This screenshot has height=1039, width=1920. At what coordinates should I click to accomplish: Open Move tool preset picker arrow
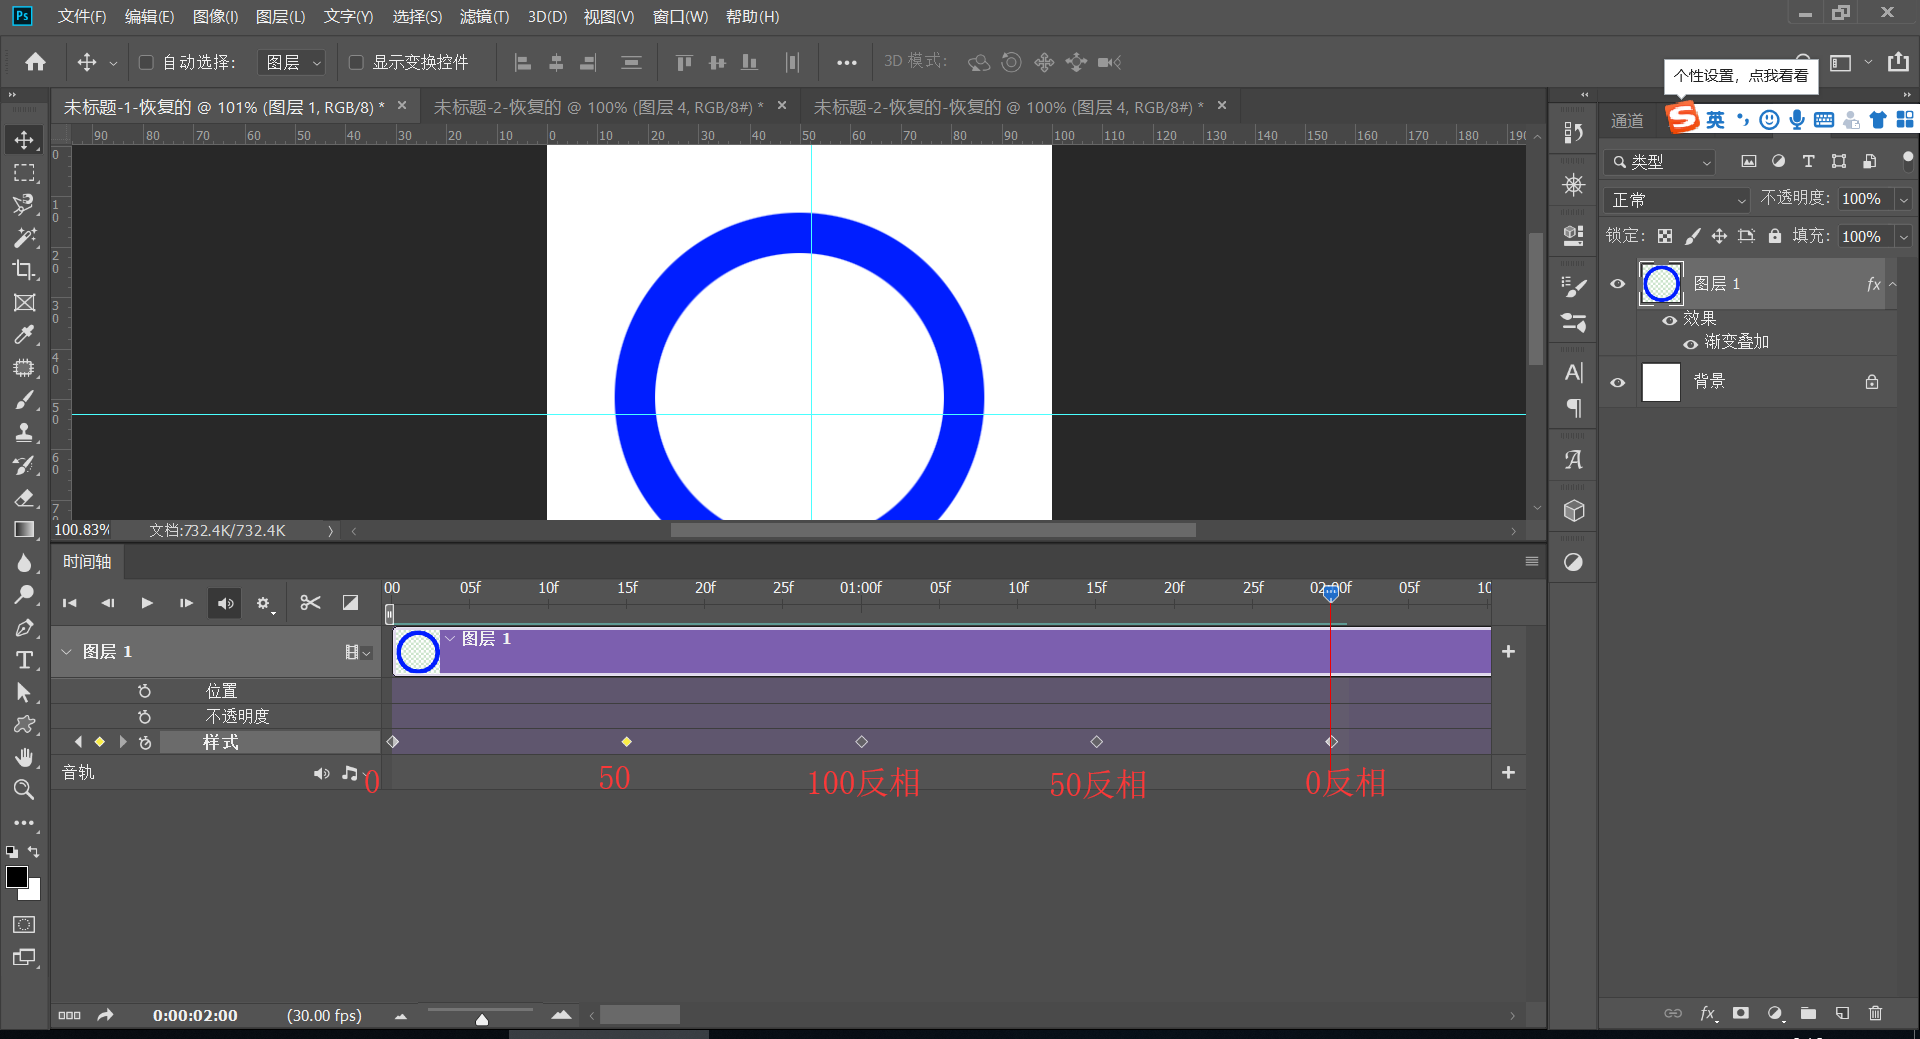click(113, 63)
